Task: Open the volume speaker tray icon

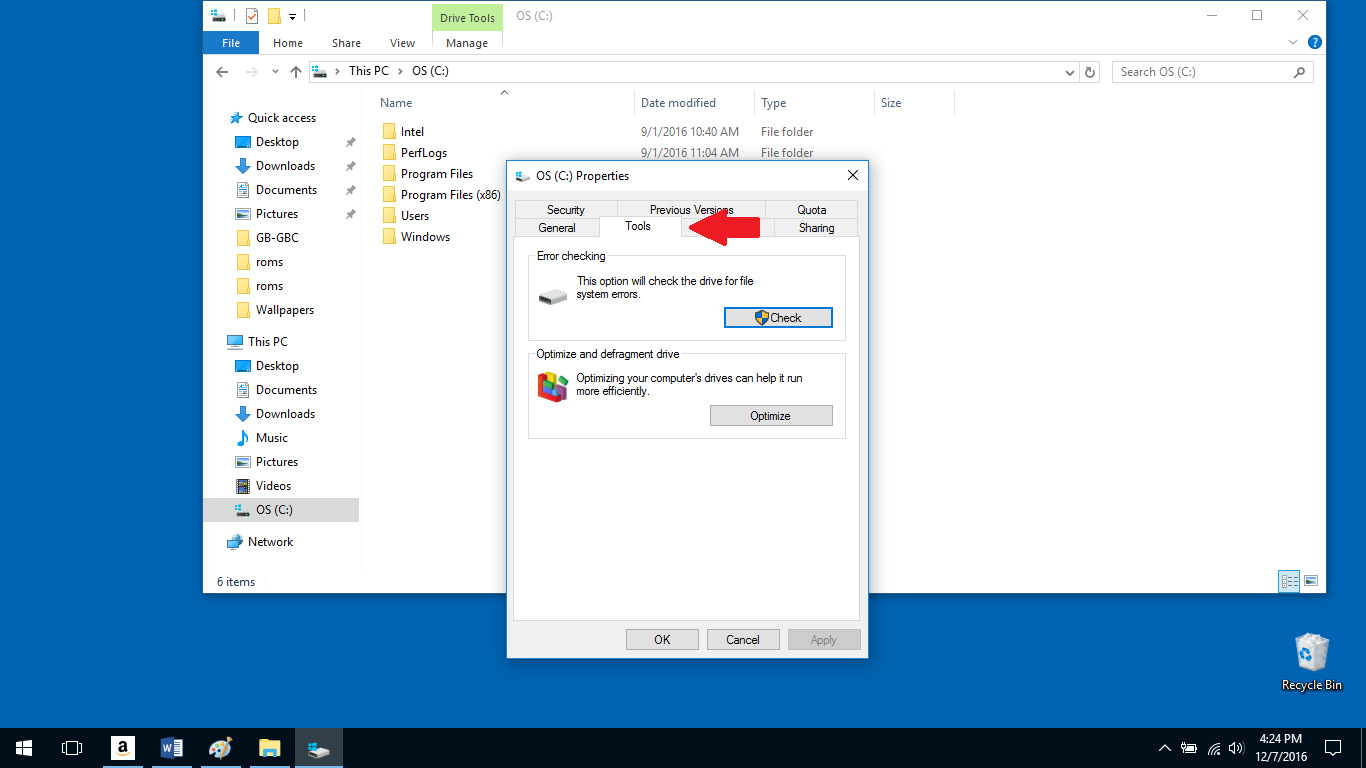Action: pyautogui.click(x=1237, y=748)
